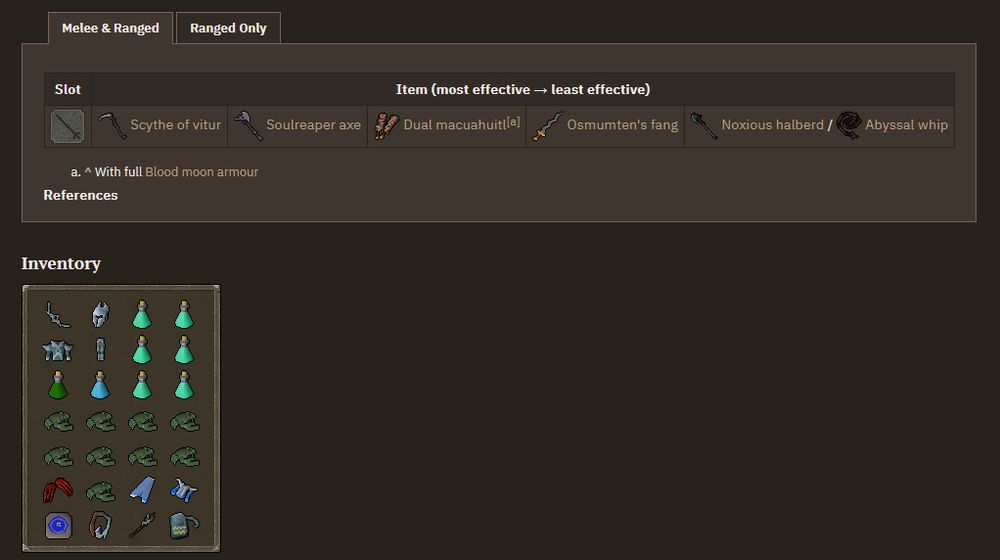Viewport: 1000px width, 560px height.
Task: Open the Ranged Only tab
Action: pos(228,28)
